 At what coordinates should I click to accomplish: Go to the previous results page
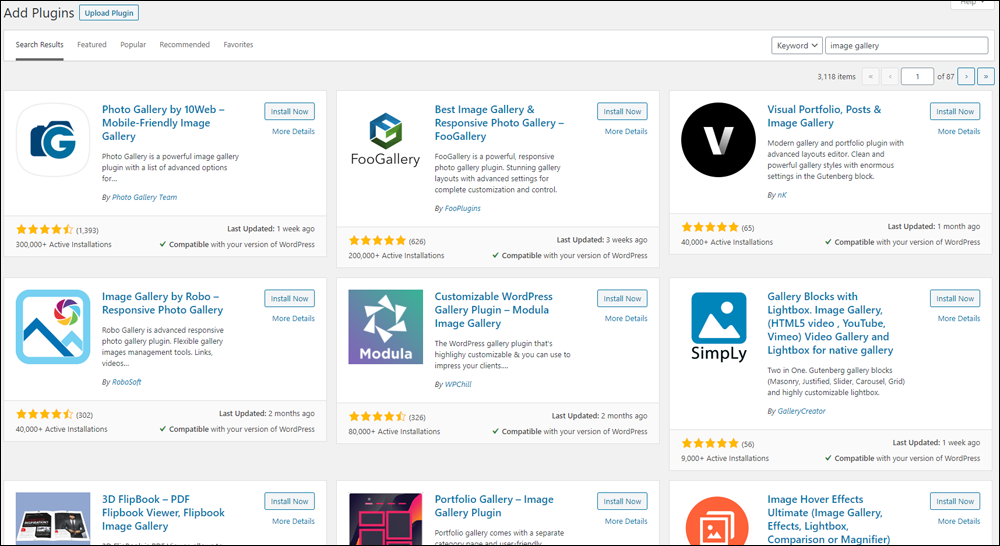[890, 77]
